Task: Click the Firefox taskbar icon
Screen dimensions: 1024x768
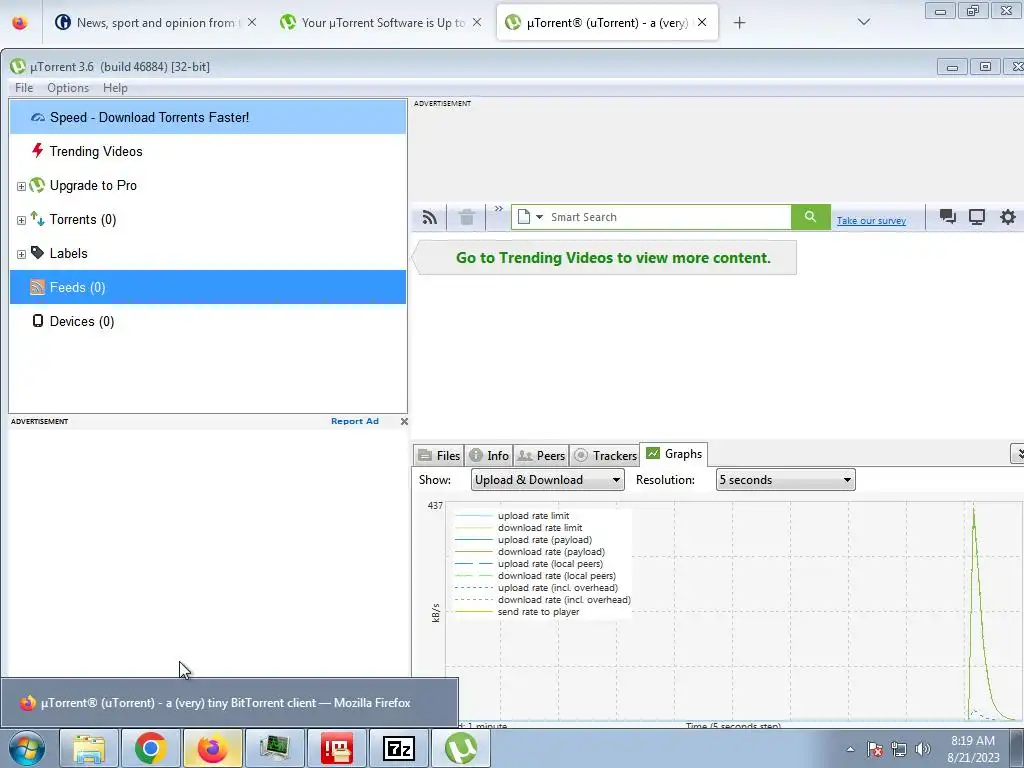Action: (x=212, y=748)
